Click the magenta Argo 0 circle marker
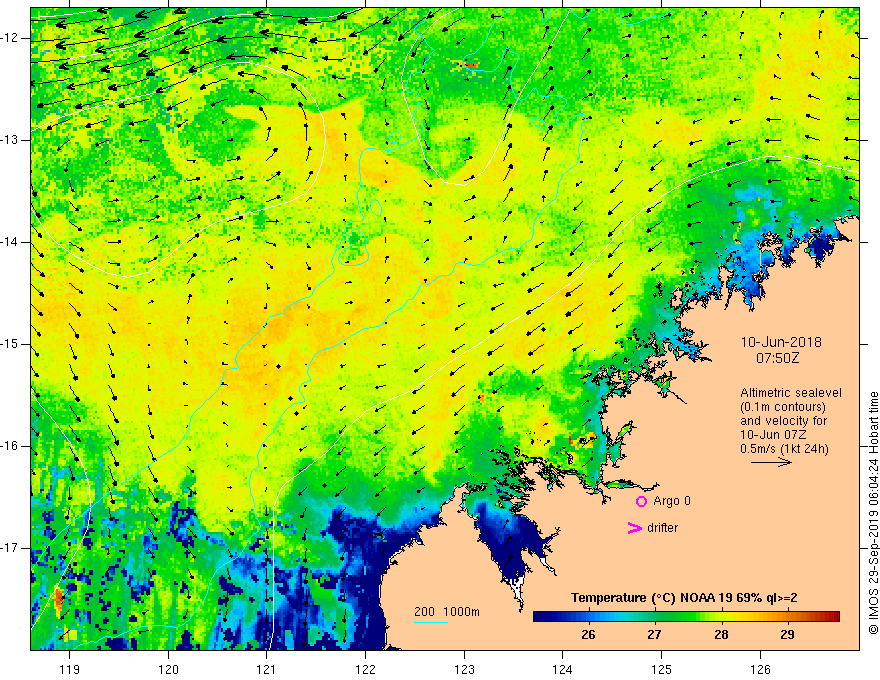 [641, 502]
